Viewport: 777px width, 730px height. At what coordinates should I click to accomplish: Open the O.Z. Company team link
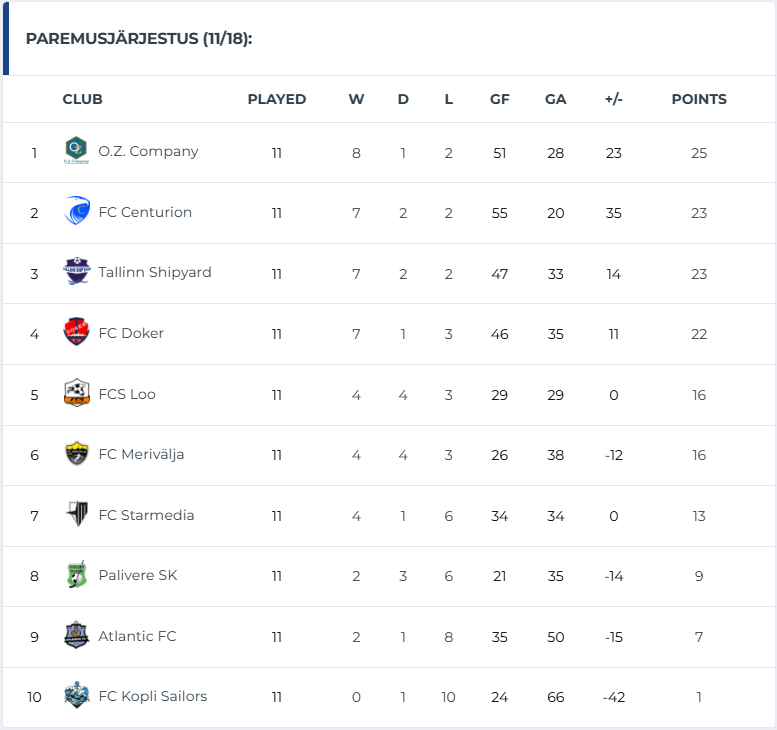click(x=148, y=152)
